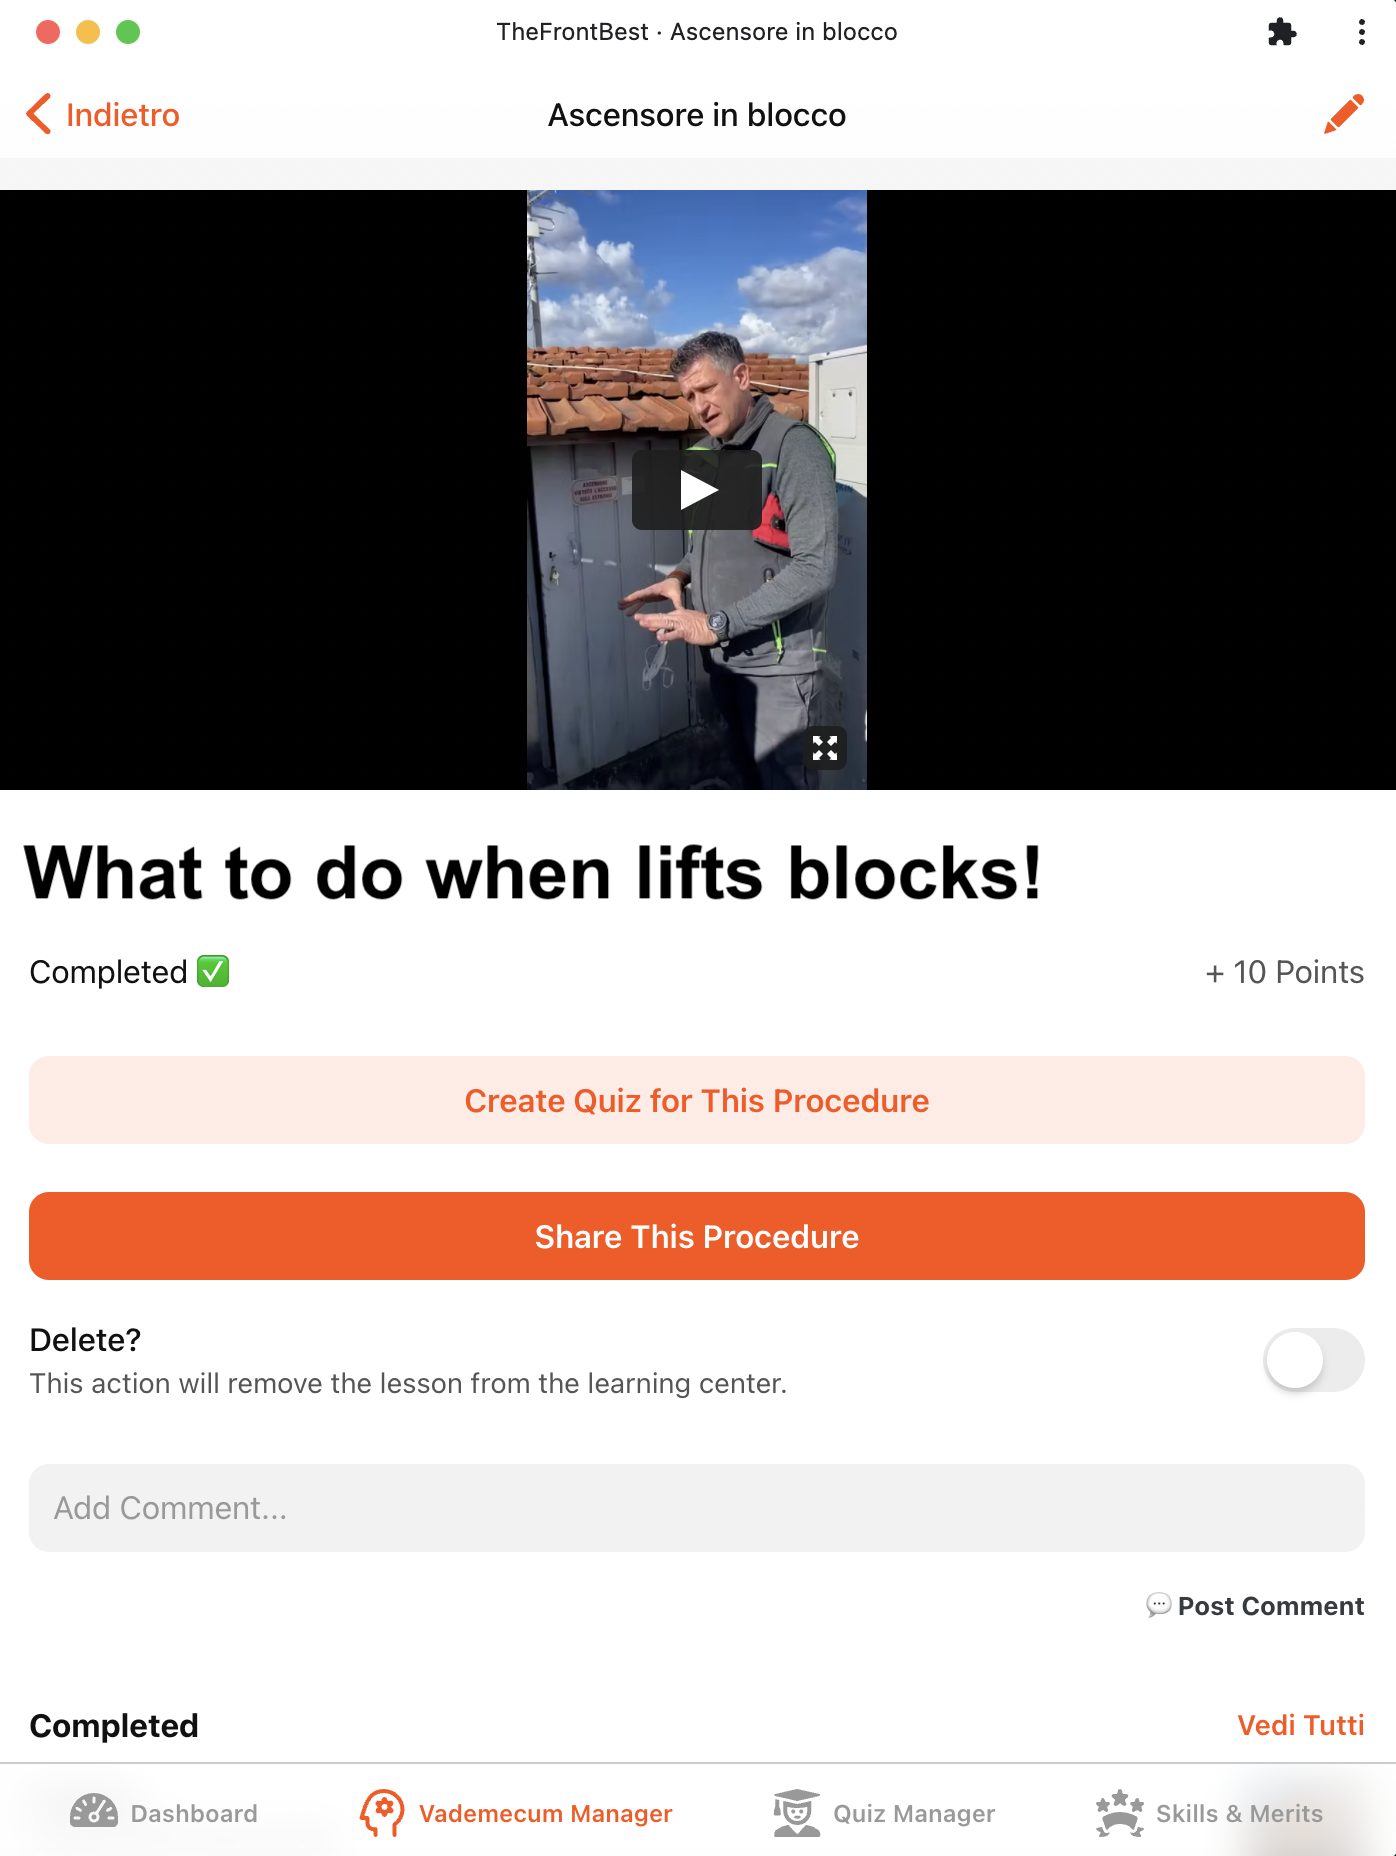Open the Quiz Manager tab

pos(884,1813)
